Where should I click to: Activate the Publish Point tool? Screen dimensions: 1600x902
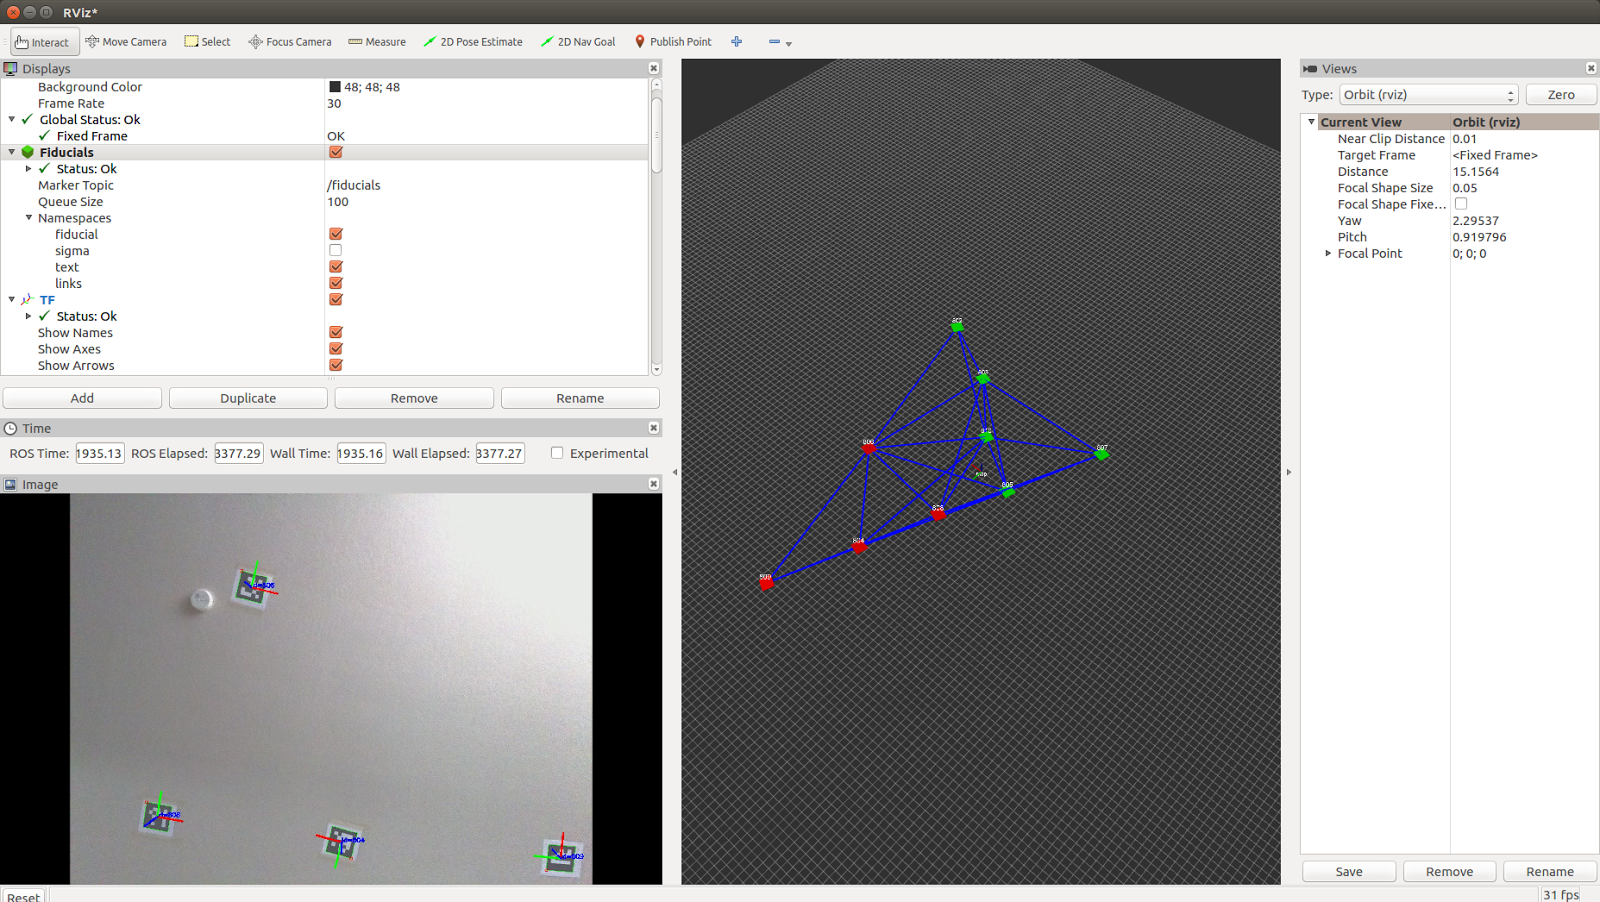673,42
